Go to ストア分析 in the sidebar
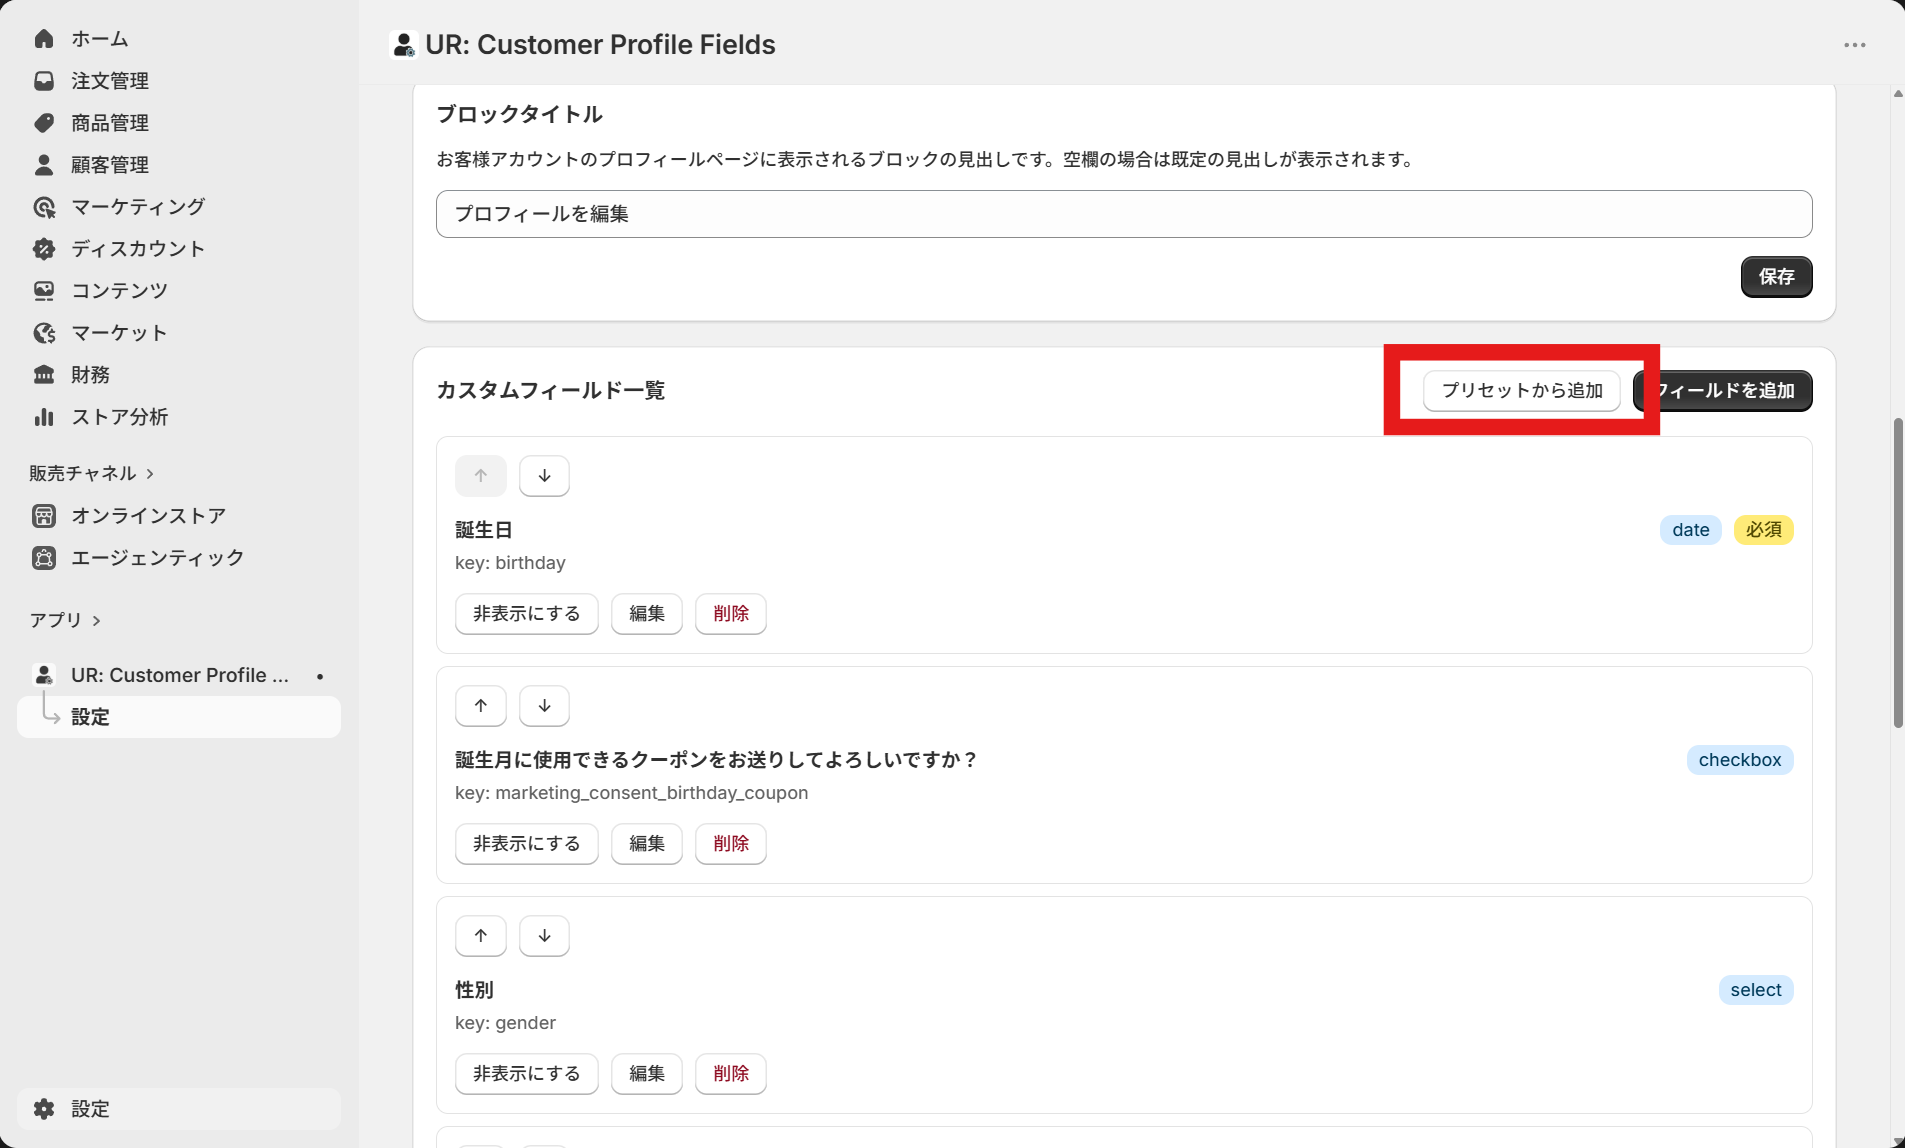 (119, 417)
